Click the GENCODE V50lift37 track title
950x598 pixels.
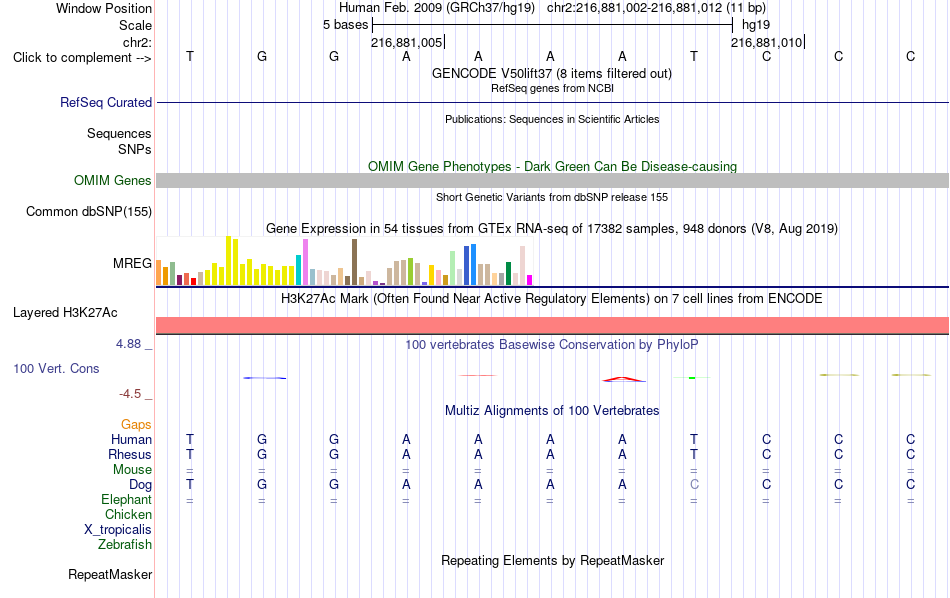click(551, 73)
